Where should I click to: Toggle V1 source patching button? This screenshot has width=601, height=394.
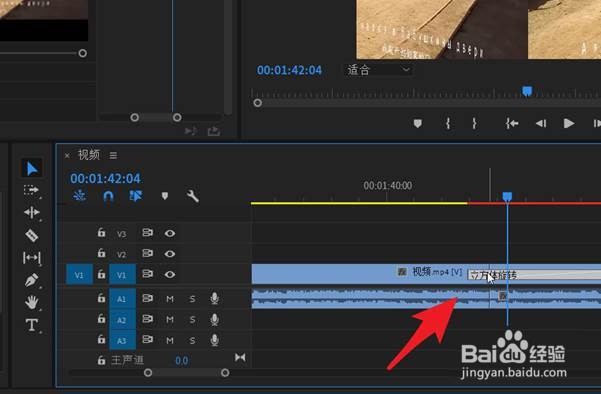click(x=79, y=274)
